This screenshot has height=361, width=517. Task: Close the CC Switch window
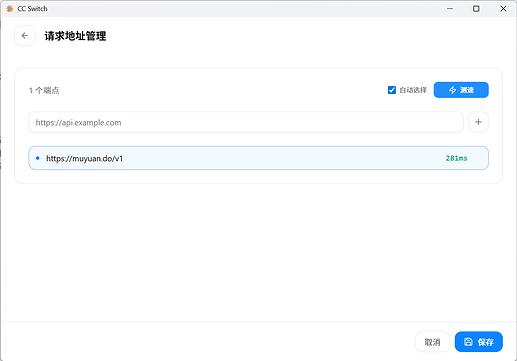pyautogui.click(x=503, y=9)
